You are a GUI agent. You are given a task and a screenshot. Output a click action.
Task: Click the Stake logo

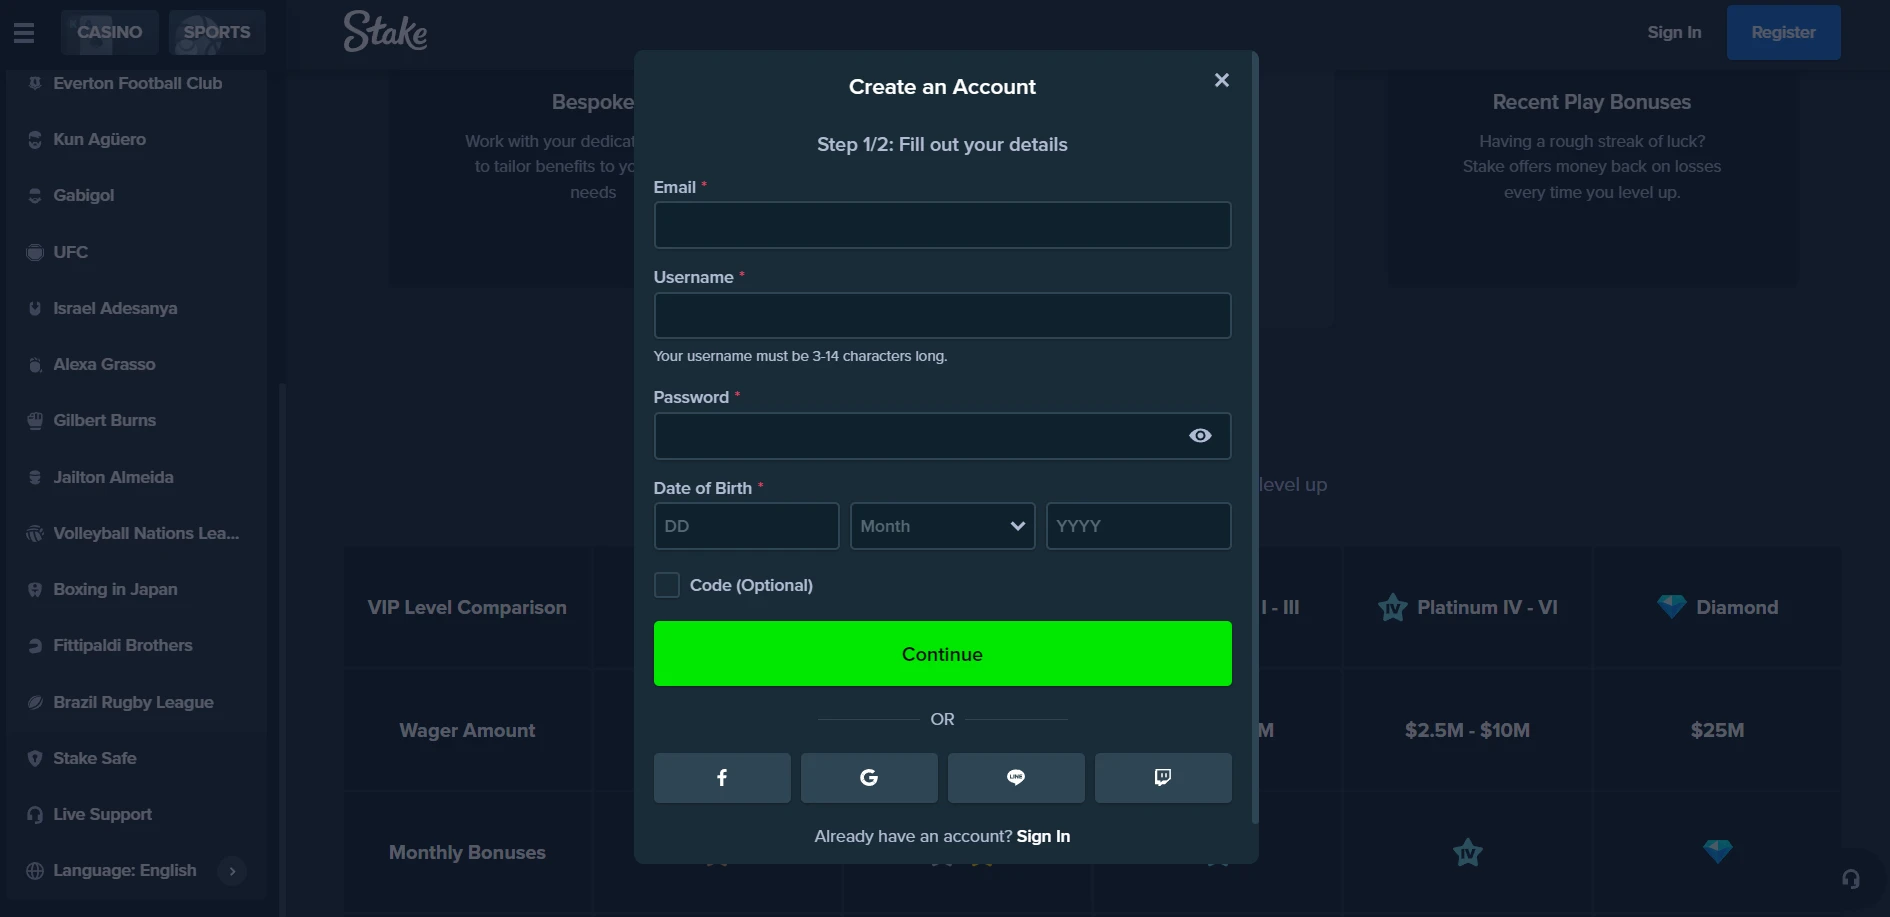click(385, 31)
